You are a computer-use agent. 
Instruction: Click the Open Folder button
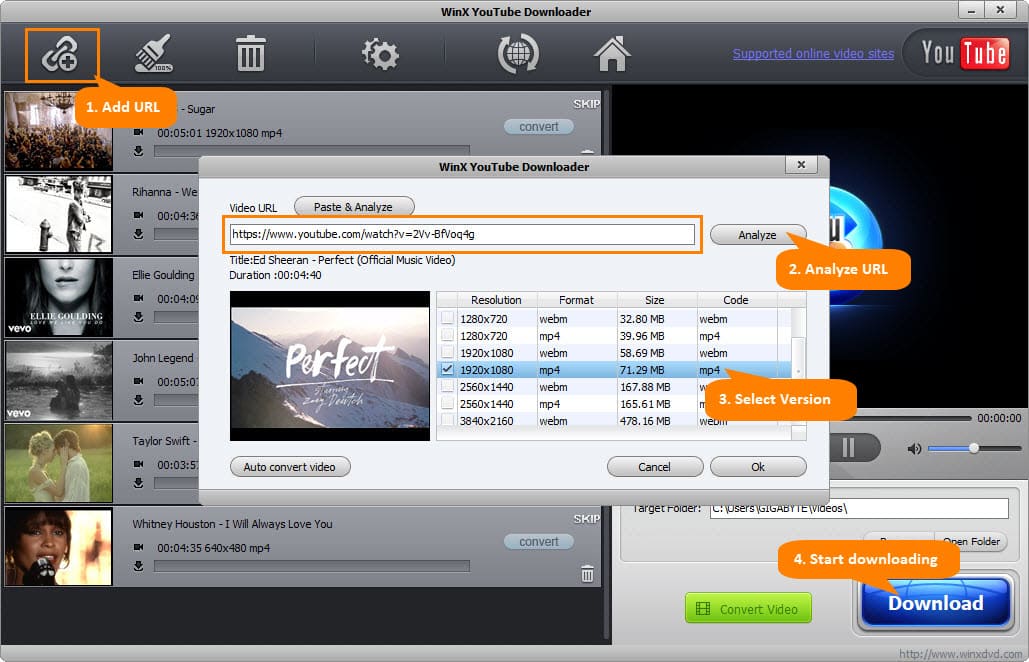(971, 541)
